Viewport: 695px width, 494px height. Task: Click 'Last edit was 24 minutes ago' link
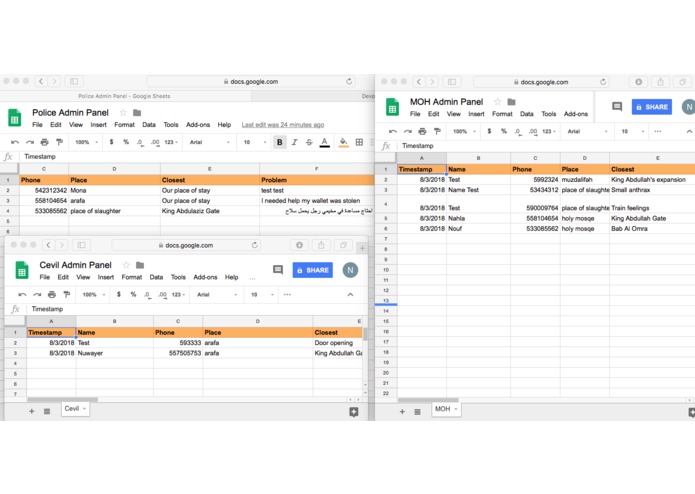pyautogui.click(x=283, y=125)
